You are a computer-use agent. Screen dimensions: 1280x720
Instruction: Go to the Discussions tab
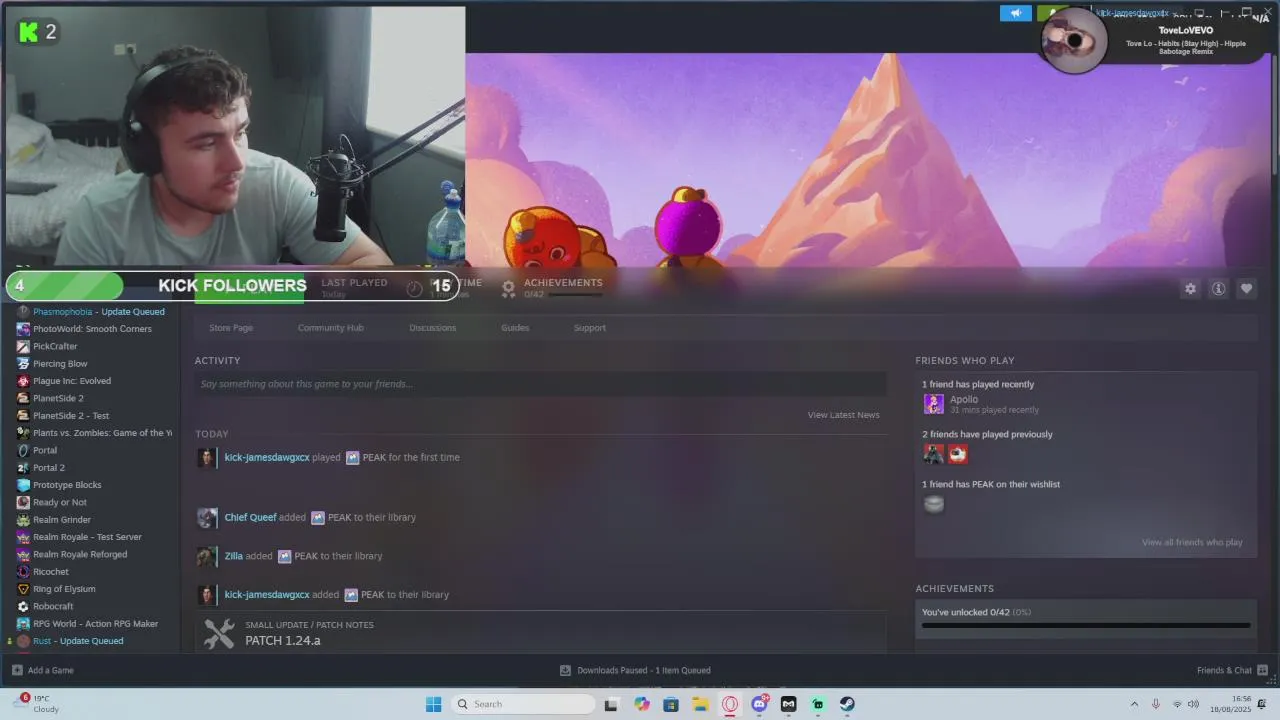coord(432,328)
